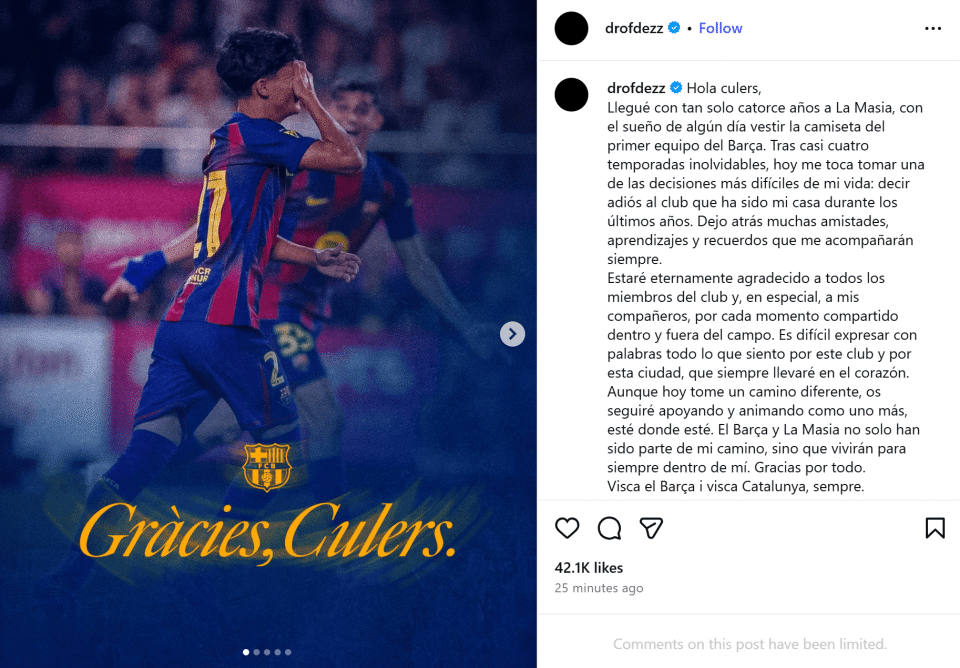Click the verified badge in the header
Viewport: 960px width, 668px height.
point(674,28)
